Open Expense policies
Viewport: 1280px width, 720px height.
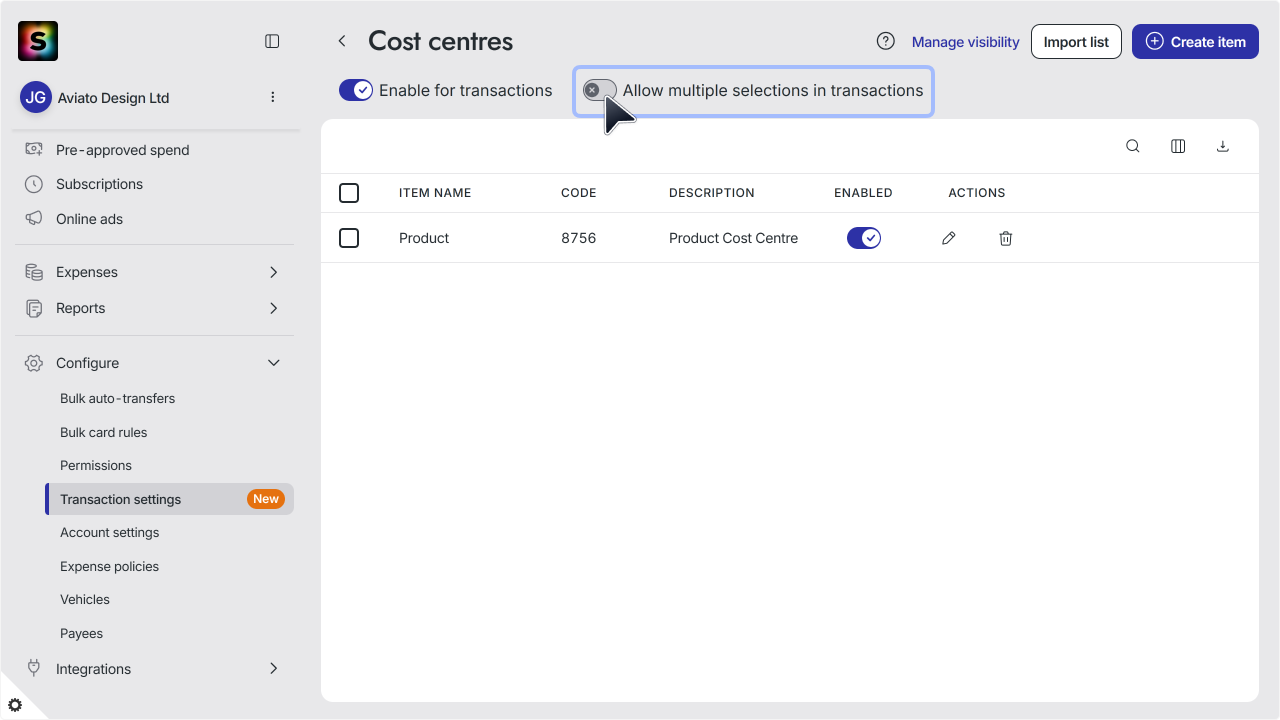point(109,566)
